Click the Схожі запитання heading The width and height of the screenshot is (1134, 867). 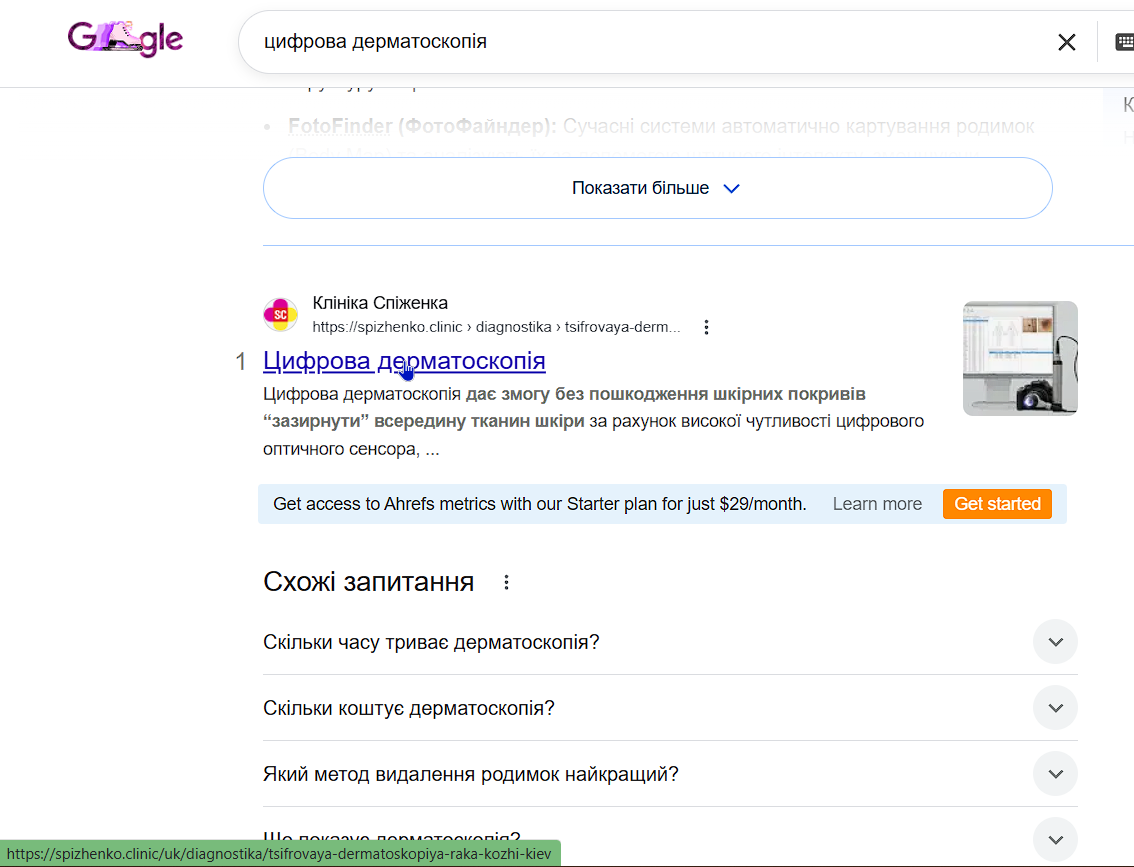click(x=369, y=581)
